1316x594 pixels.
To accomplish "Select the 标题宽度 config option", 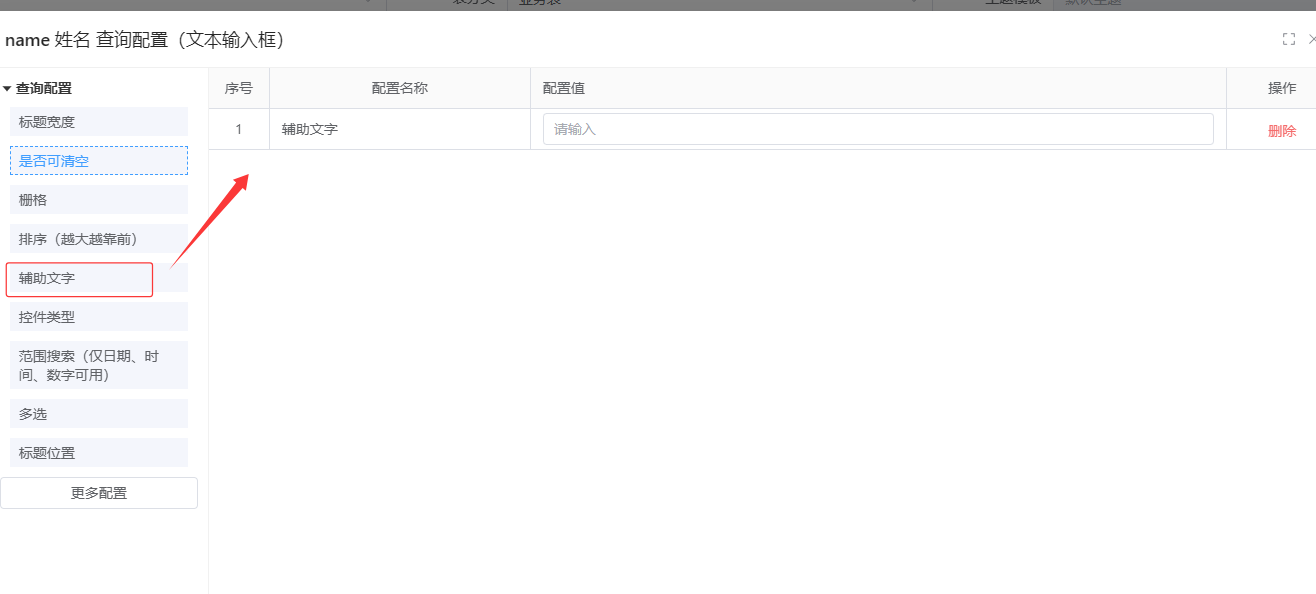I will 99,122.
